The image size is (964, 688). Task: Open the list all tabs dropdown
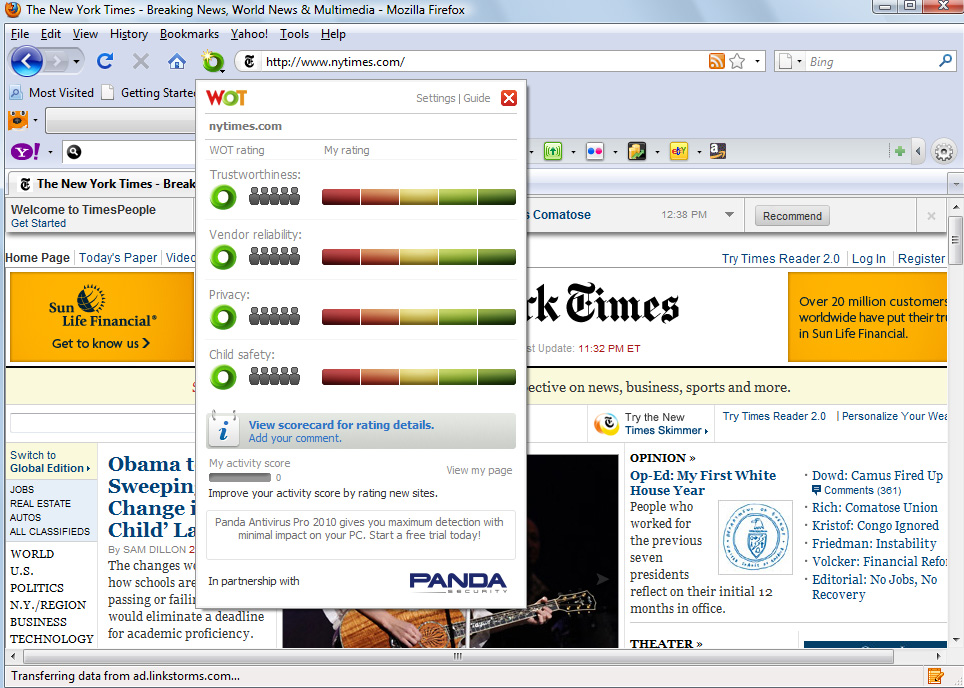pyautogui.click(x=955, y=184)
